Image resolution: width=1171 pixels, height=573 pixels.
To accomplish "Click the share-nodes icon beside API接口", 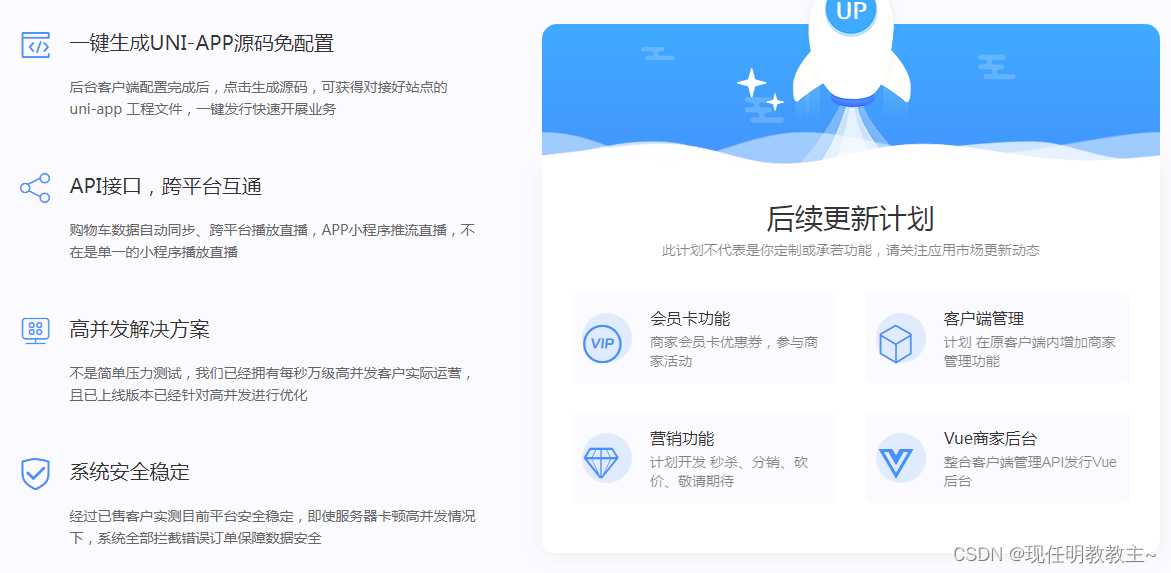I will [35, 188].
